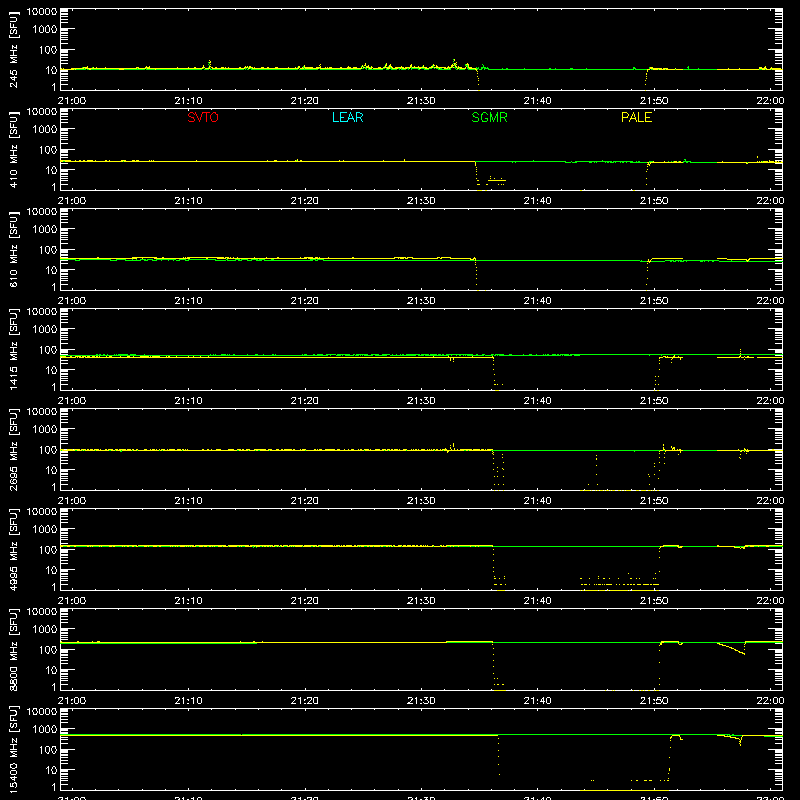Viewport: 800px width, 800px height.
Task: Click the 100 y-axis value on 8800 MHz plot
Action: point(48,650)
